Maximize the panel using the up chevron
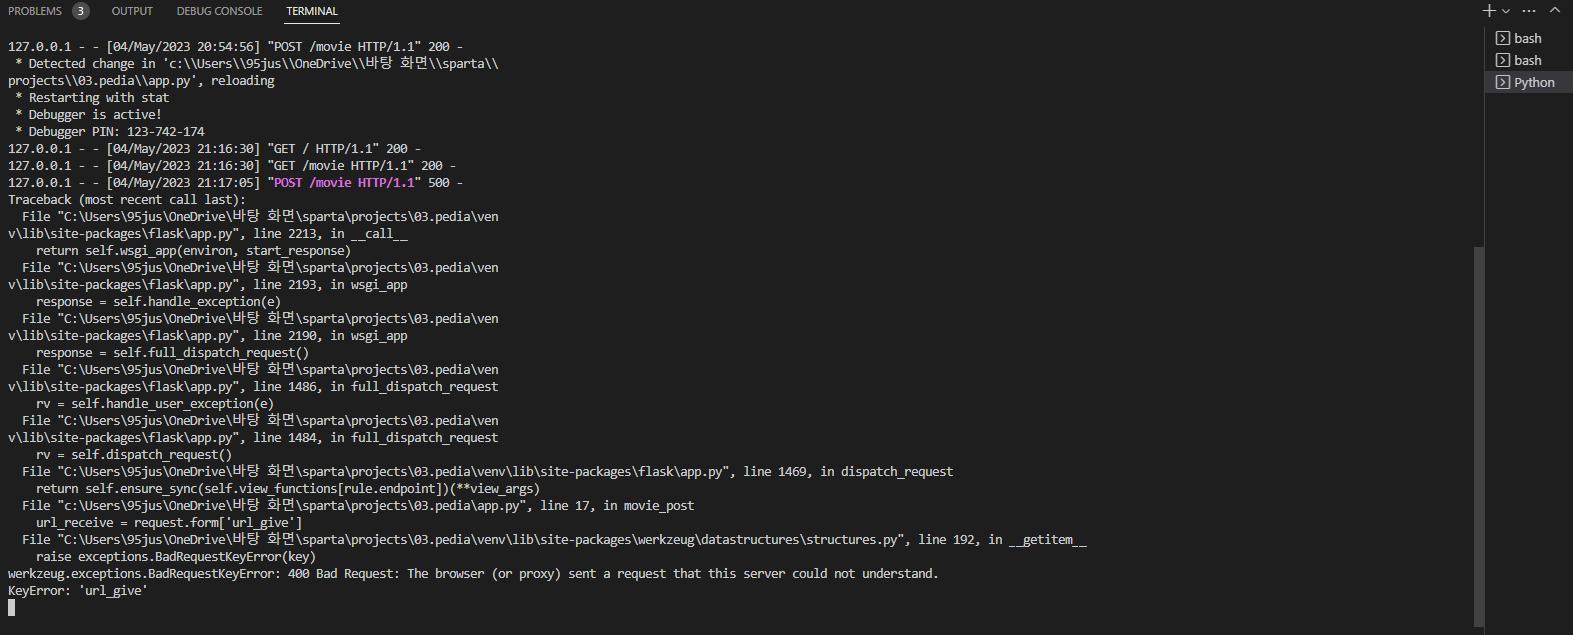This screenshot has height=635, width=1573. click(1555, 10)
